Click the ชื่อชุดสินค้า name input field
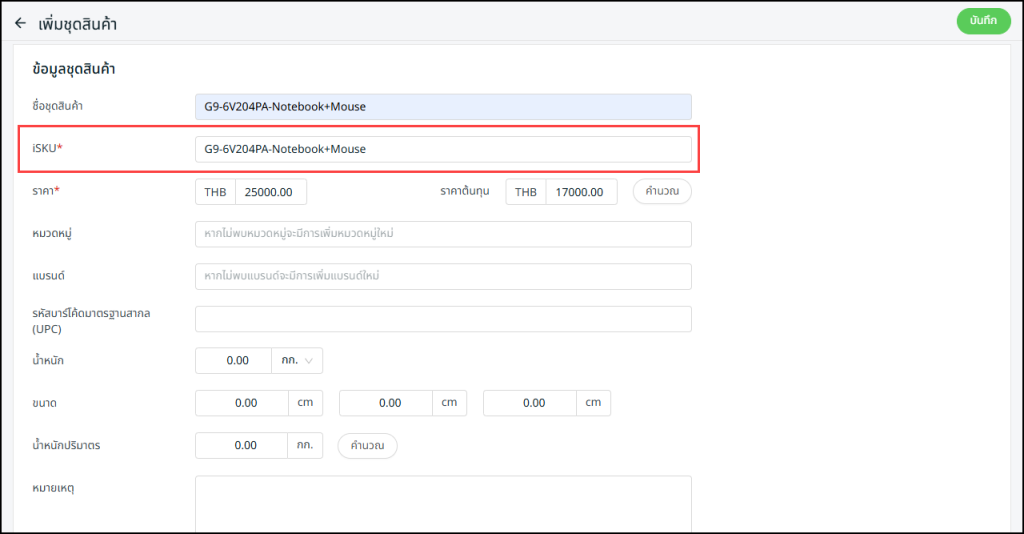Screen dimensions: 1024x534 pos(443,106)
